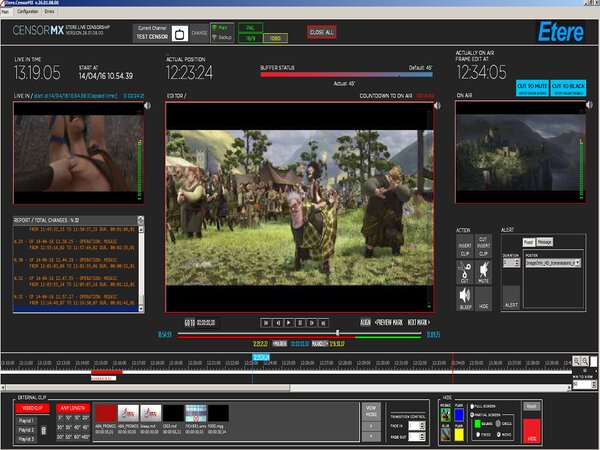
Task: Select the blue Plain hide color
Action: click(x=459, y=414)
